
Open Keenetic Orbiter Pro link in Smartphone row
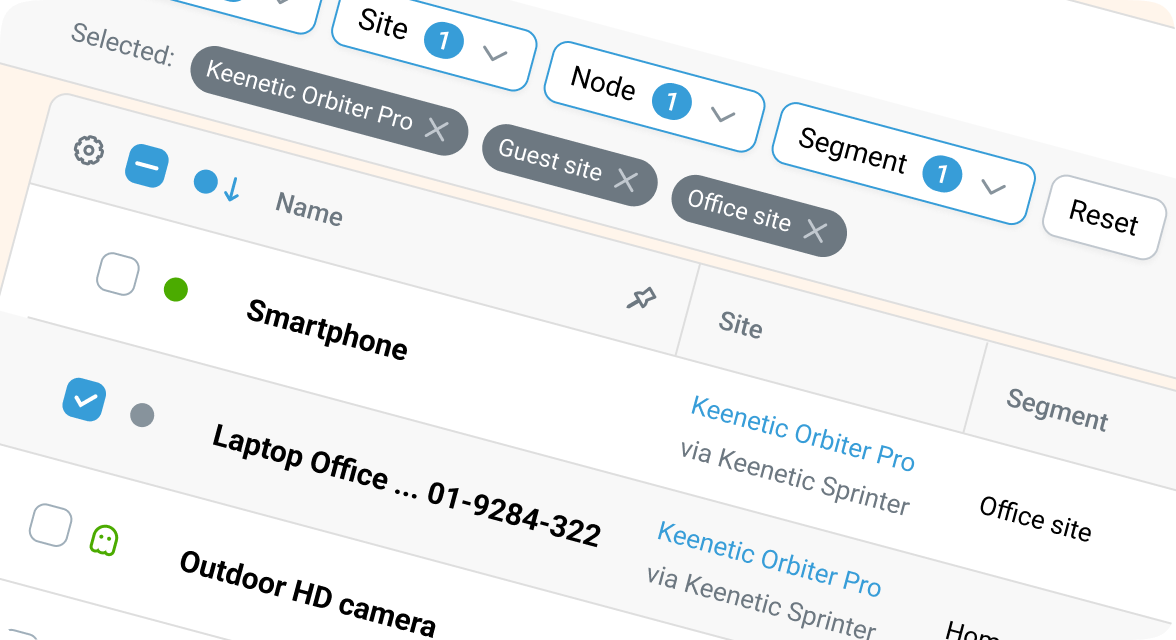802,434
